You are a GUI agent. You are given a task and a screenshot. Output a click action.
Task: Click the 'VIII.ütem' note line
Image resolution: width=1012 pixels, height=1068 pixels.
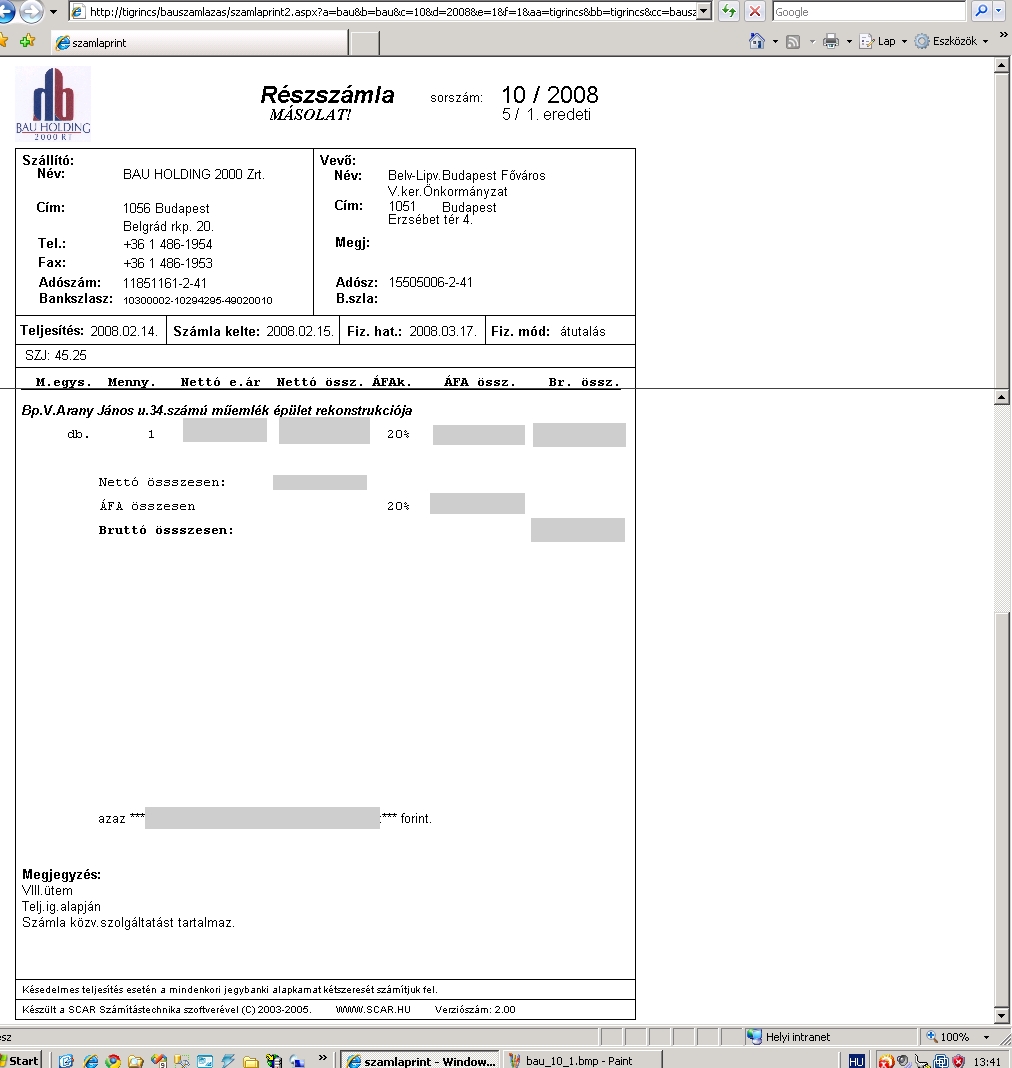coord(47,890)
